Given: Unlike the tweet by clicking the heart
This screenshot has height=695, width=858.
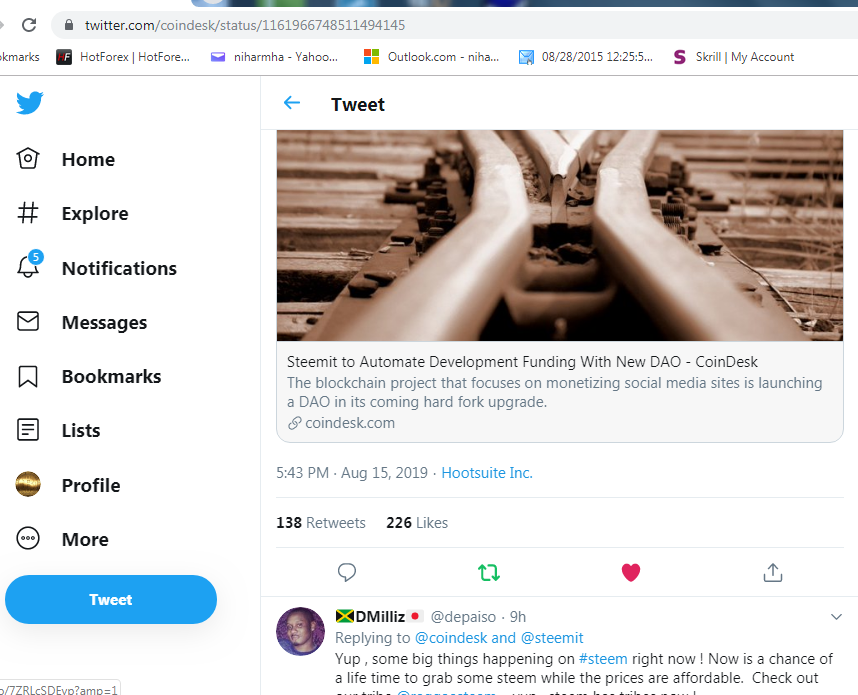Looking at the screenshot, I should click(631, 572).
